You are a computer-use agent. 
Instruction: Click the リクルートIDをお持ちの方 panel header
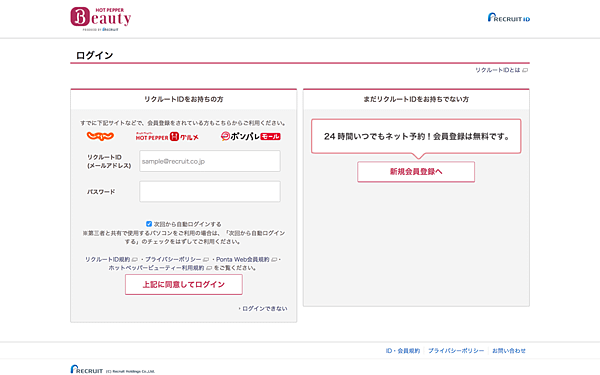point(184,99)
